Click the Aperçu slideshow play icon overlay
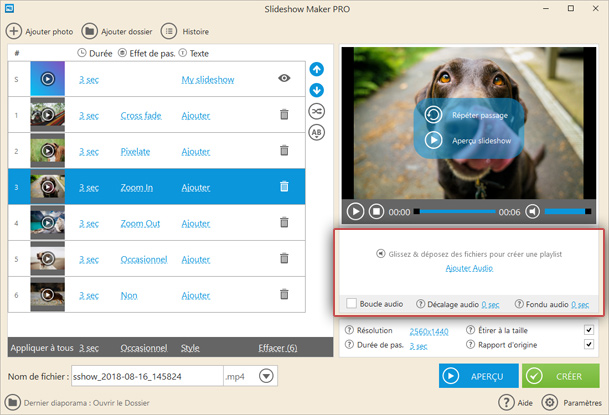This screenshot has width=609, height=415. (433, 140)
